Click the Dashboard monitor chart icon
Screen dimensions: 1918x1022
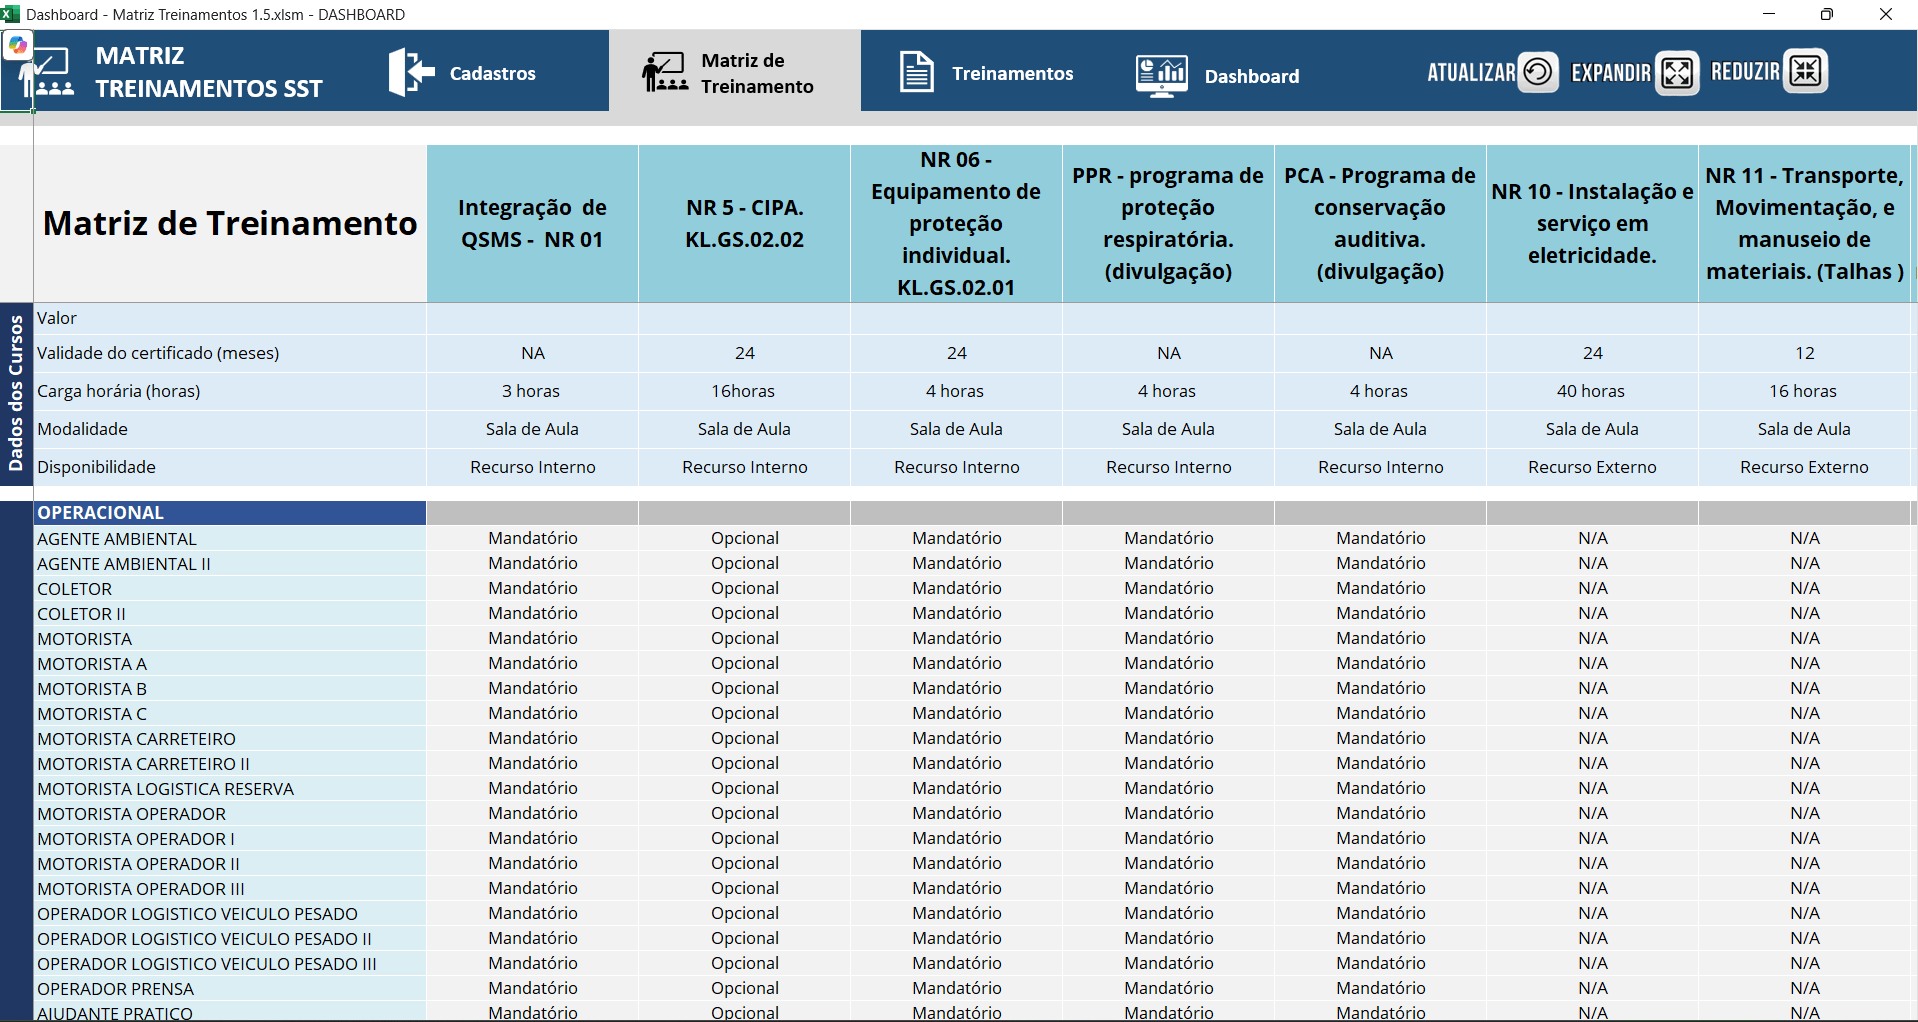point(1162,75)
